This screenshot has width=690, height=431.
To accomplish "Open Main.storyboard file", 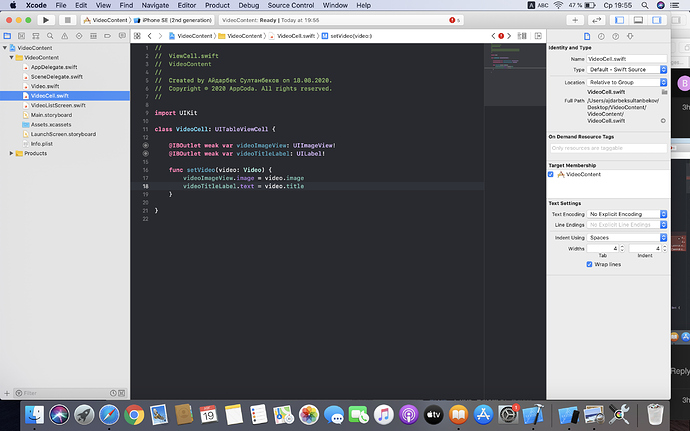I will (51, 115).
